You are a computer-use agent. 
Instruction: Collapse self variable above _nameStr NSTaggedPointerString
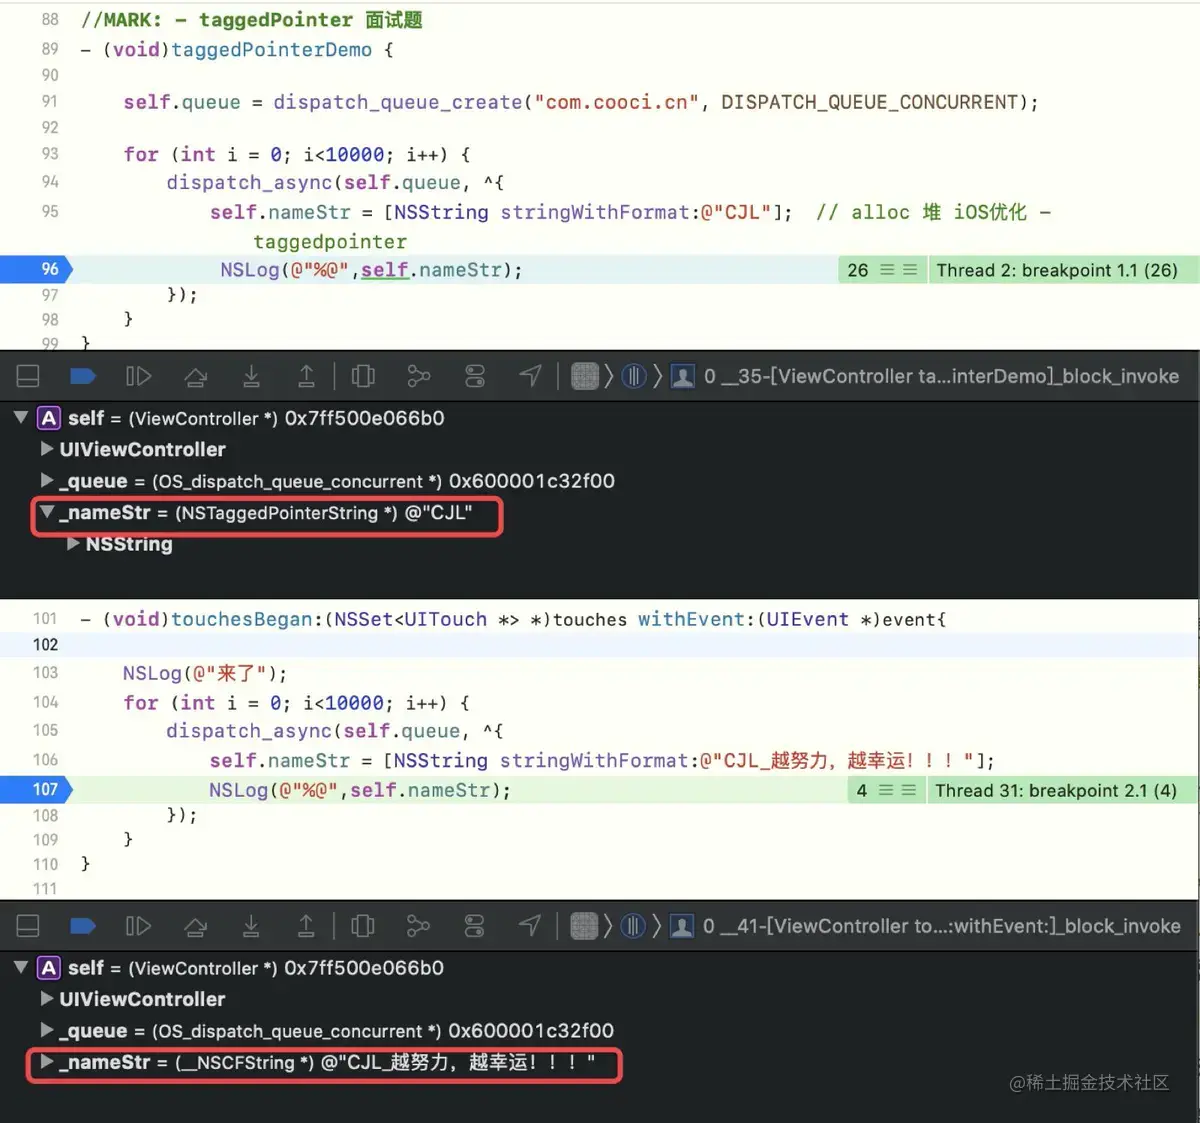click(x=21, y=417)
